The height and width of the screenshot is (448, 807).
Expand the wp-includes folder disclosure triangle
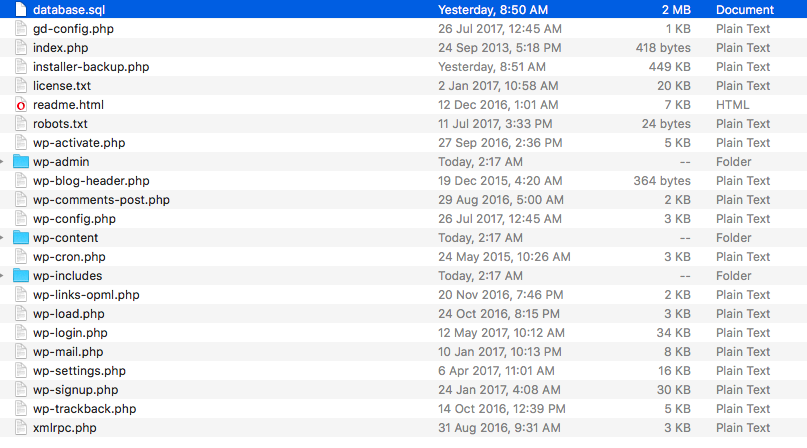coord(2,275)
